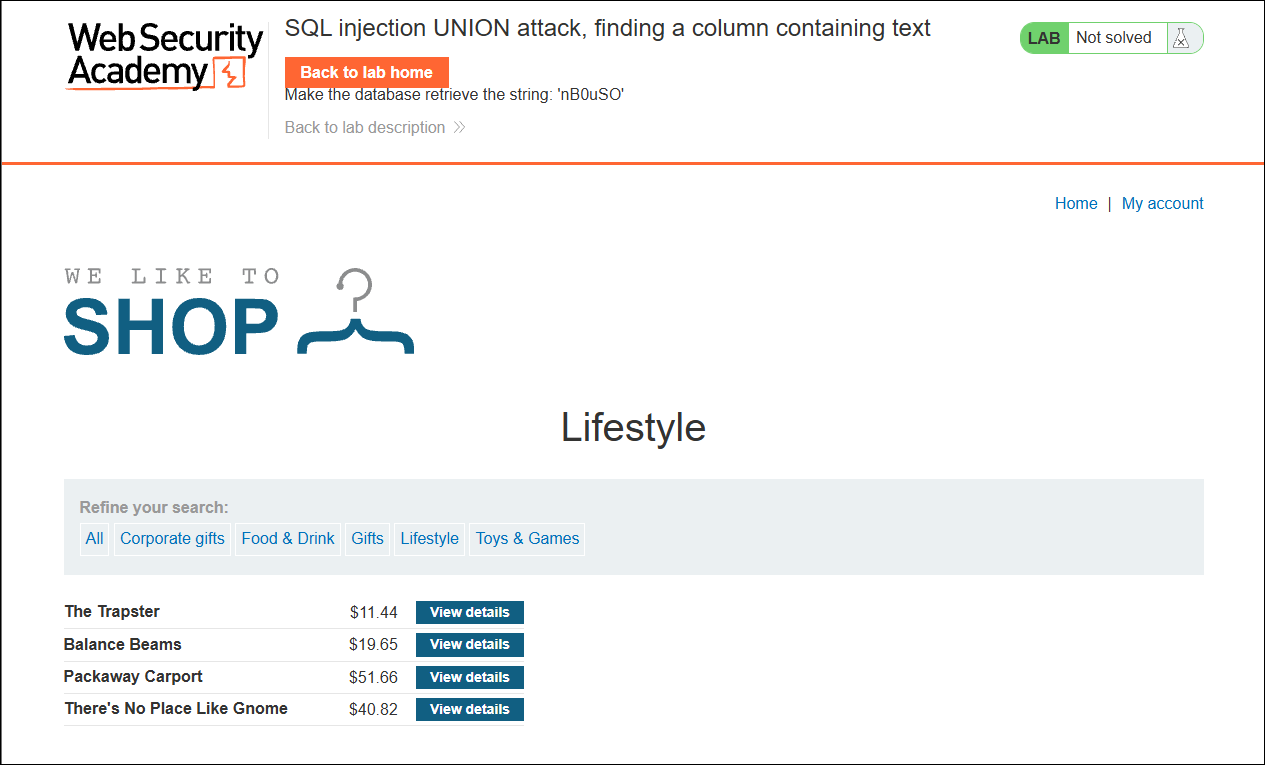The width and height of the screenshot is (1265, 765).
Task: Select the Gifts category filter
Action: coord(367,538)
